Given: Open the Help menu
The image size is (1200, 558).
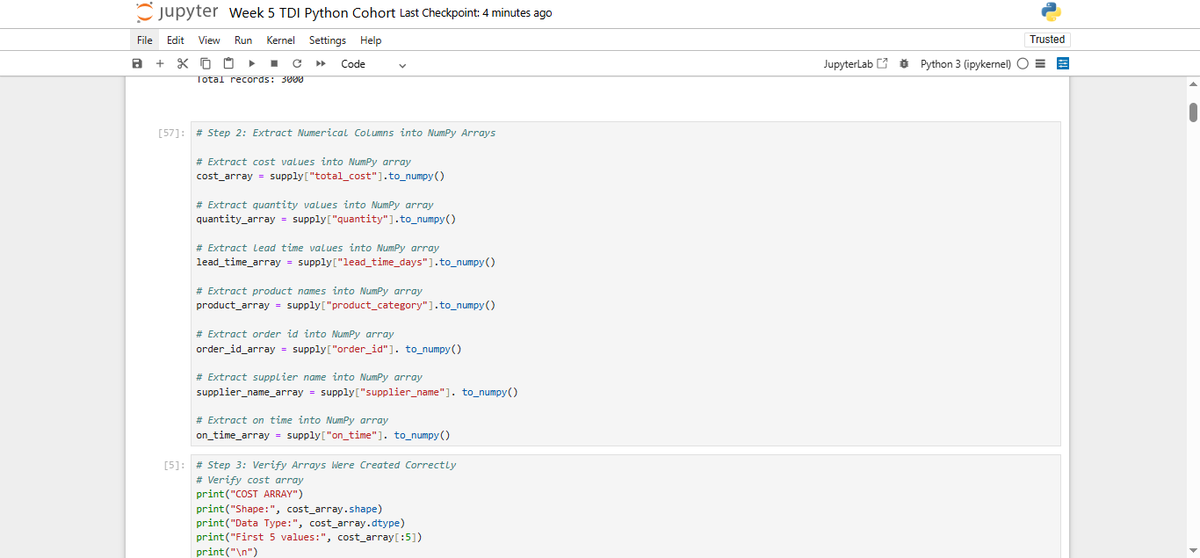Looking at the screenshot, I should coord(370,40).
